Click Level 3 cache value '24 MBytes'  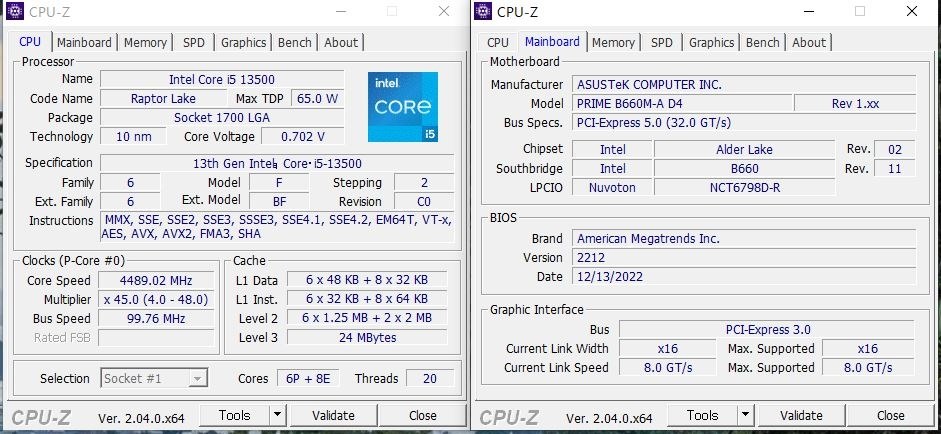coord(367,337)
